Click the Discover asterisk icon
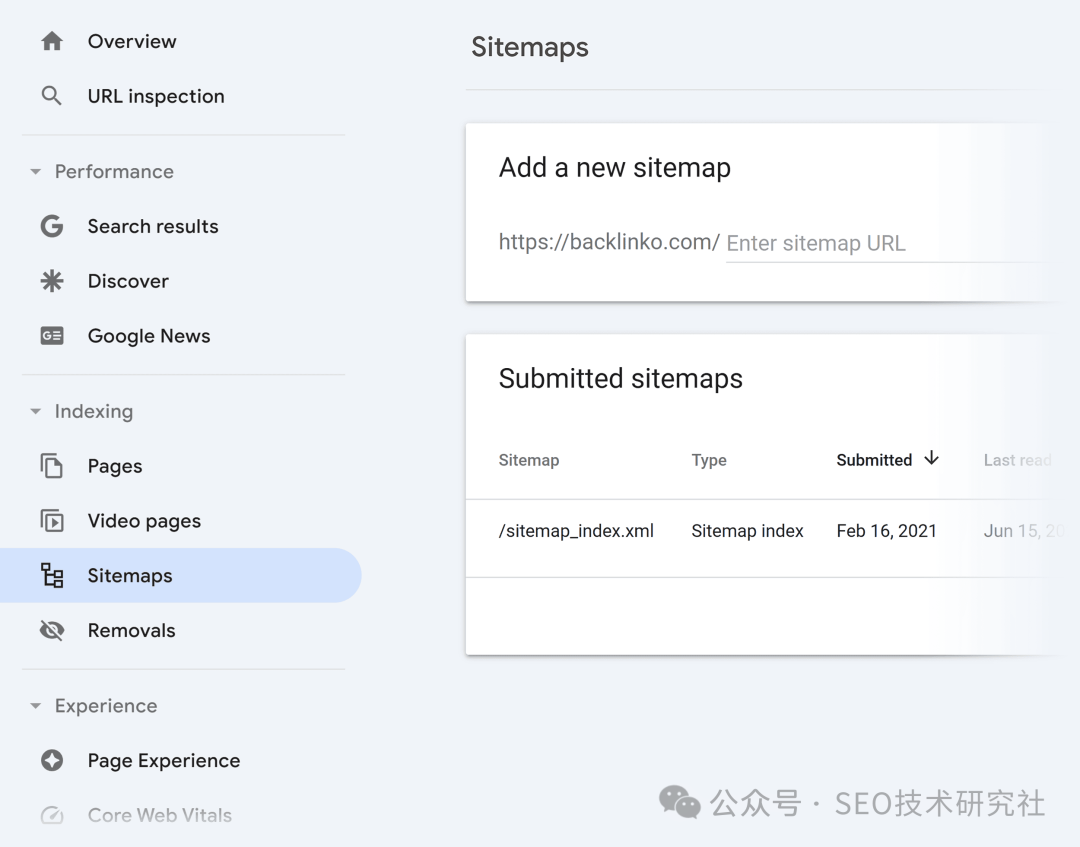This screenshot has width=1080, height=847. 52,281
